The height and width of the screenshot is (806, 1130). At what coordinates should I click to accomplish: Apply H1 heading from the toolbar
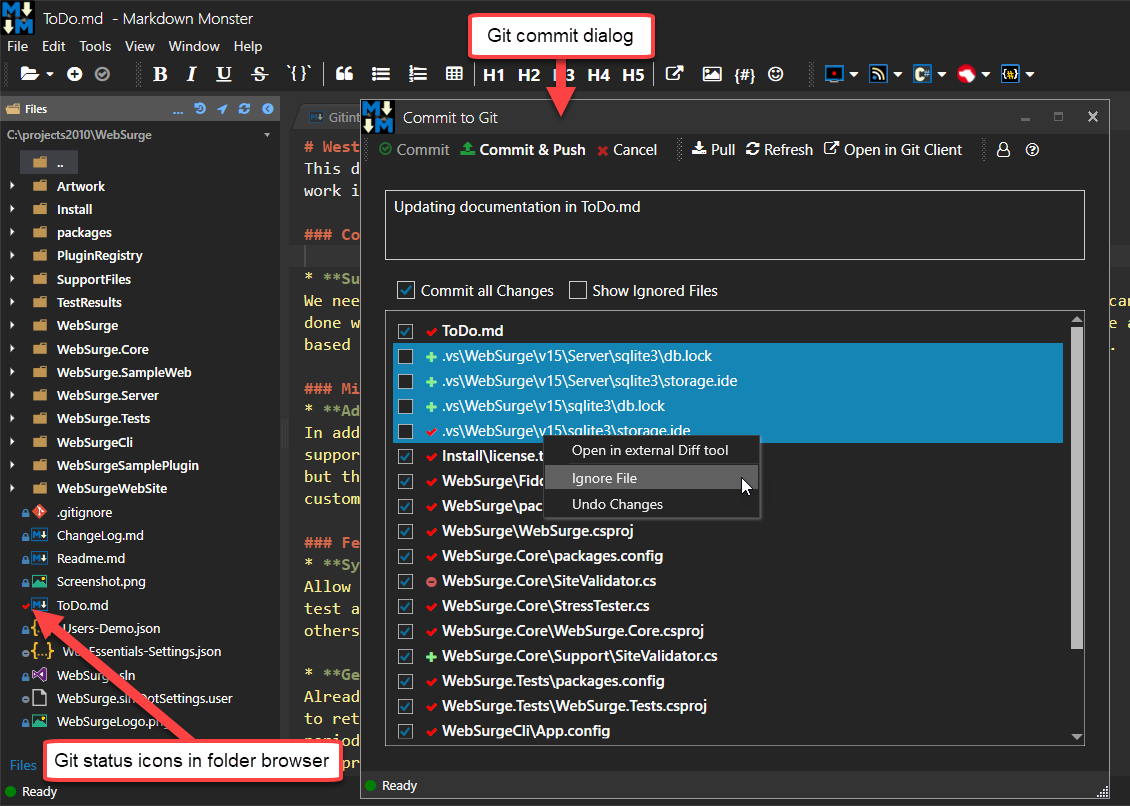coord(494,75)
